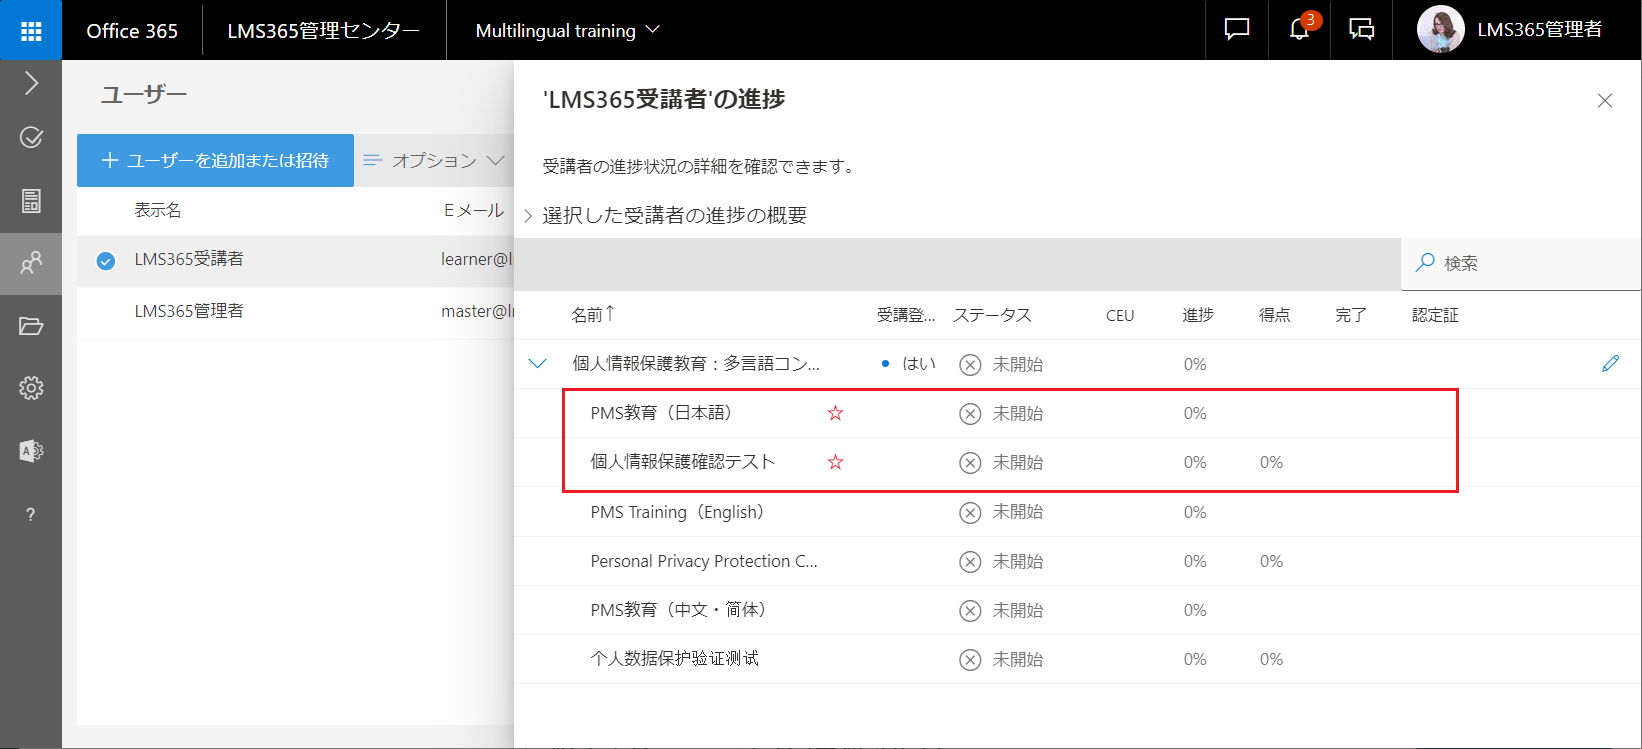This screenshot has width=1642, height=749.
Task: Uncheck the LMS365受講者 user checkbox
Action: pyautogui.click(x=105, y=261)
